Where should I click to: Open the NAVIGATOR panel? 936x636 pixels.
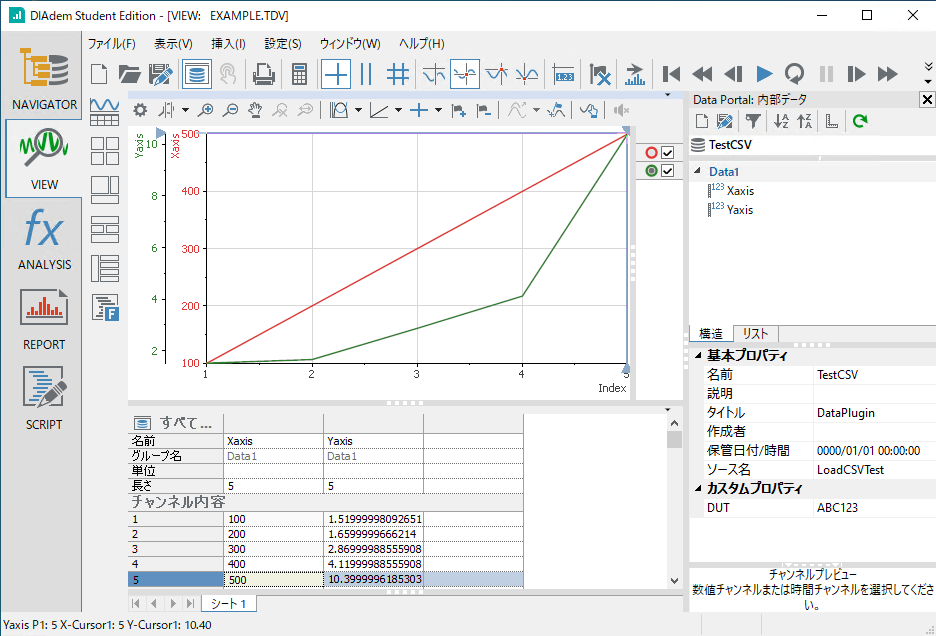click(x=44, y=78)
